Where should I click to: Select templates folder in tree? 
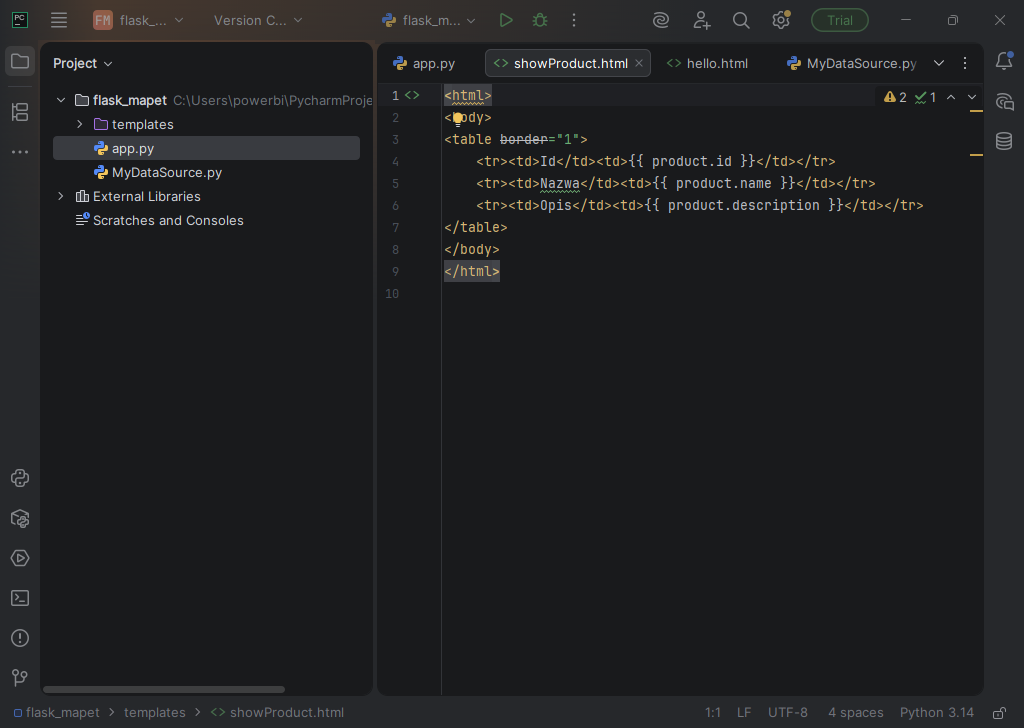pyautogui.click(x=206, y=124)
